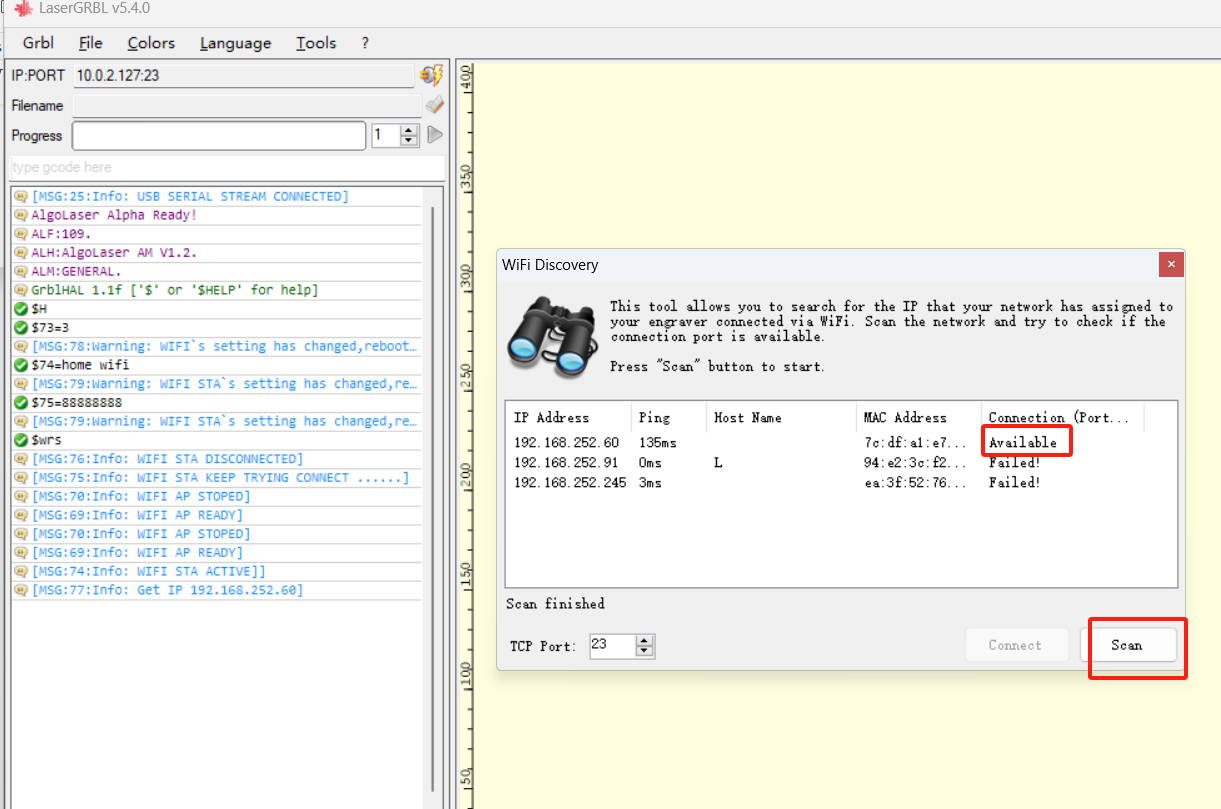Click the console log vertical scrollbar
The height and width of the screenshot is (809, 1221).
433,497
